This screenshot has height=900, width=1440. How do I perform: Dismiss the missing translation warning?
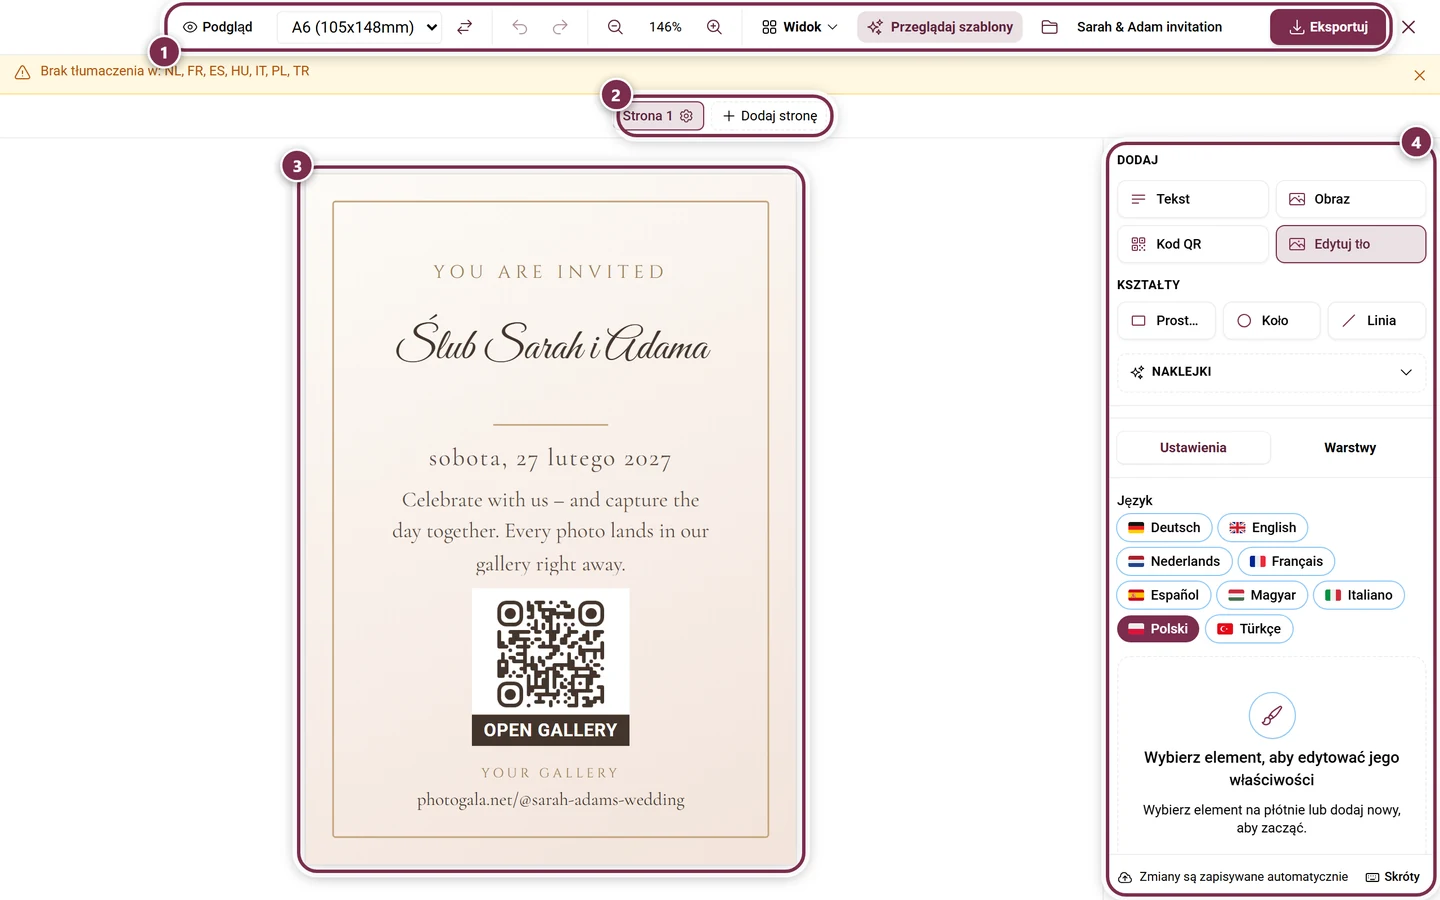tap(1419, 75)
